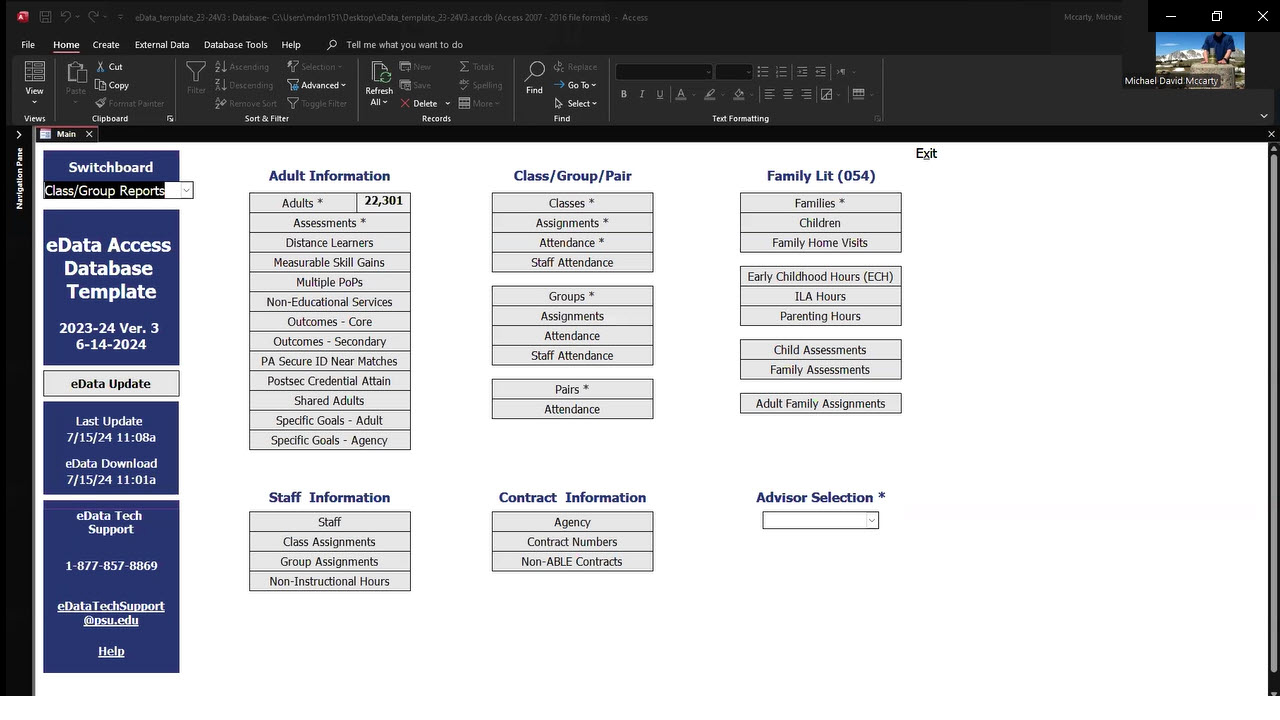
Task: Click the Save record icon
Action: click(405, 85)
